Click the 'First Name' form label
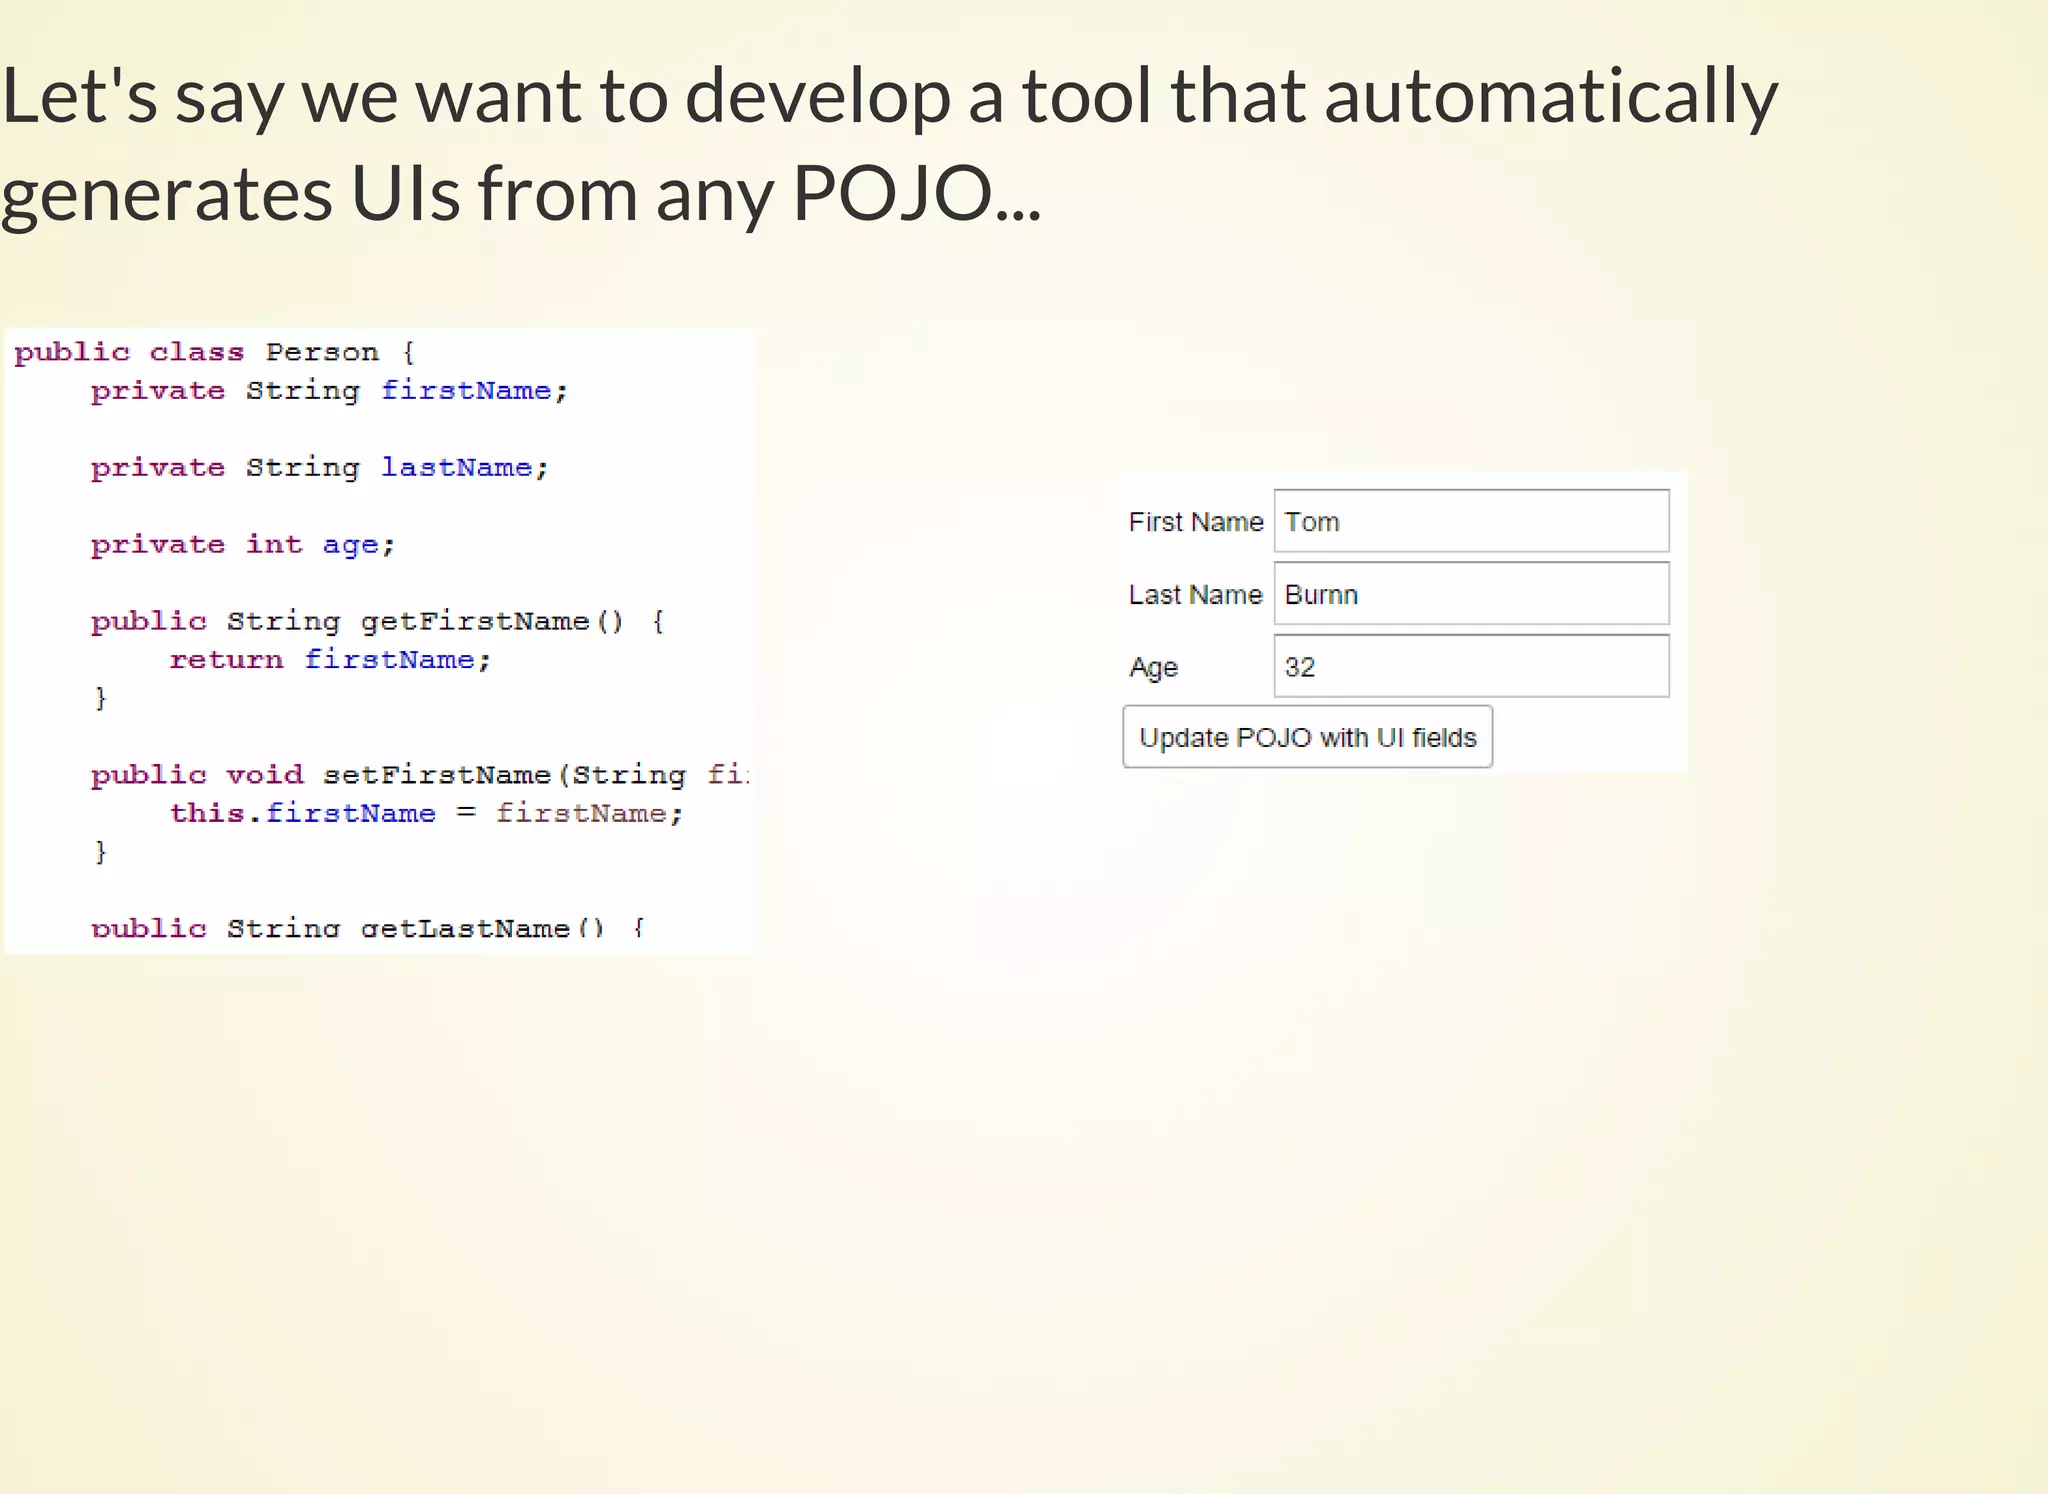2048x1494 pixels. (1195, 522)
